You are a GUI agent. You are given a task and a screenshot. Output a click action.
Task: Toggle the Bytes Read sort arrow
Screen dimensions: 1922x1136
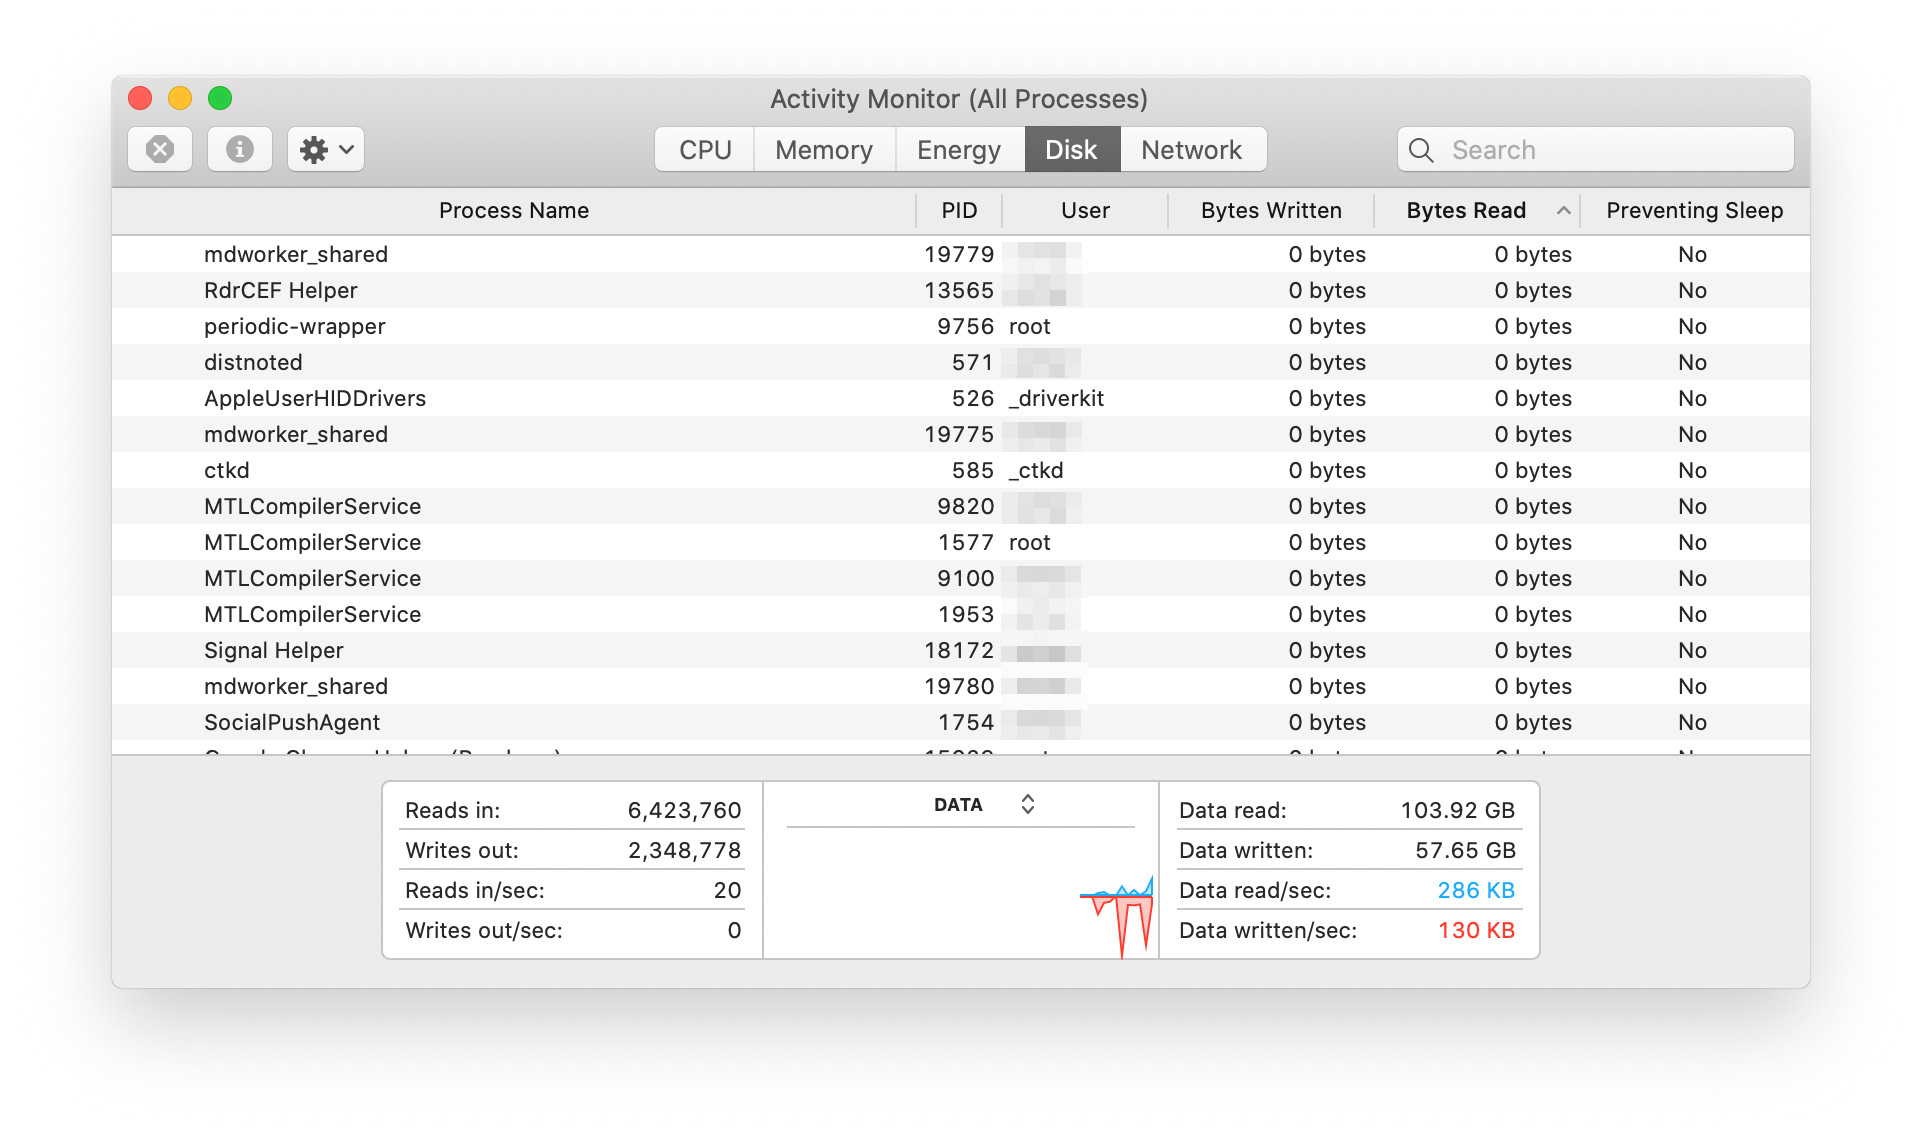click(x=1563, y=211)
